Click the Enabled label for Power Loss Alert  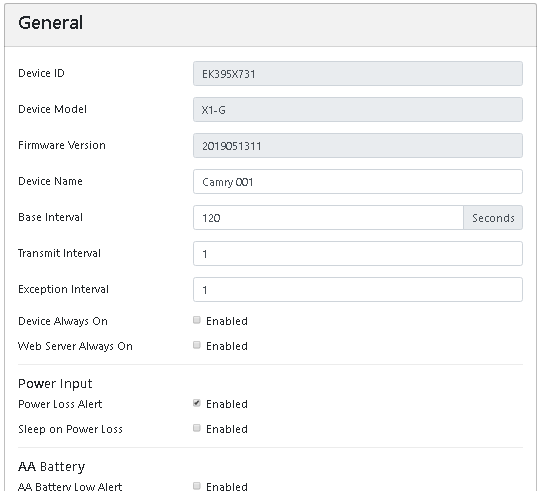pyautogui.click(x=227, y=404)
